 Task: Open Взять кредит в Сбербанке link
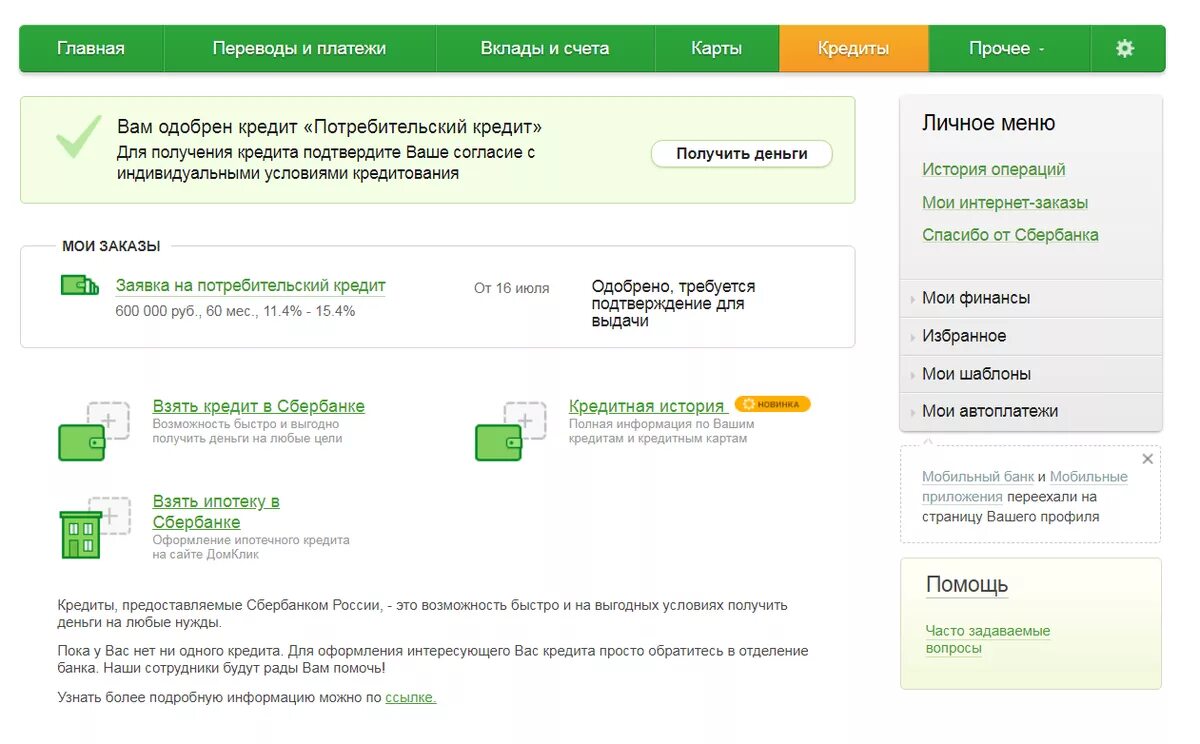pos(258,406)
